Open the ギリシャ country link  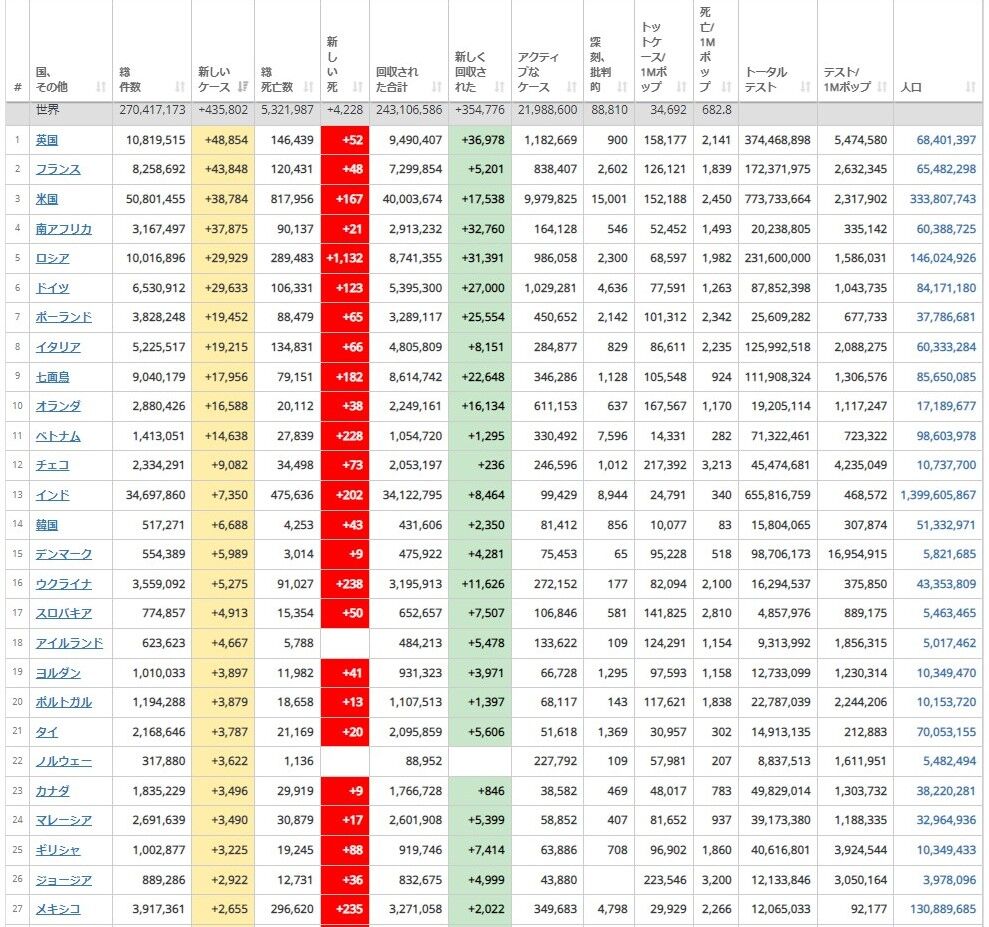pyautogui.click(x=58, y=850)
